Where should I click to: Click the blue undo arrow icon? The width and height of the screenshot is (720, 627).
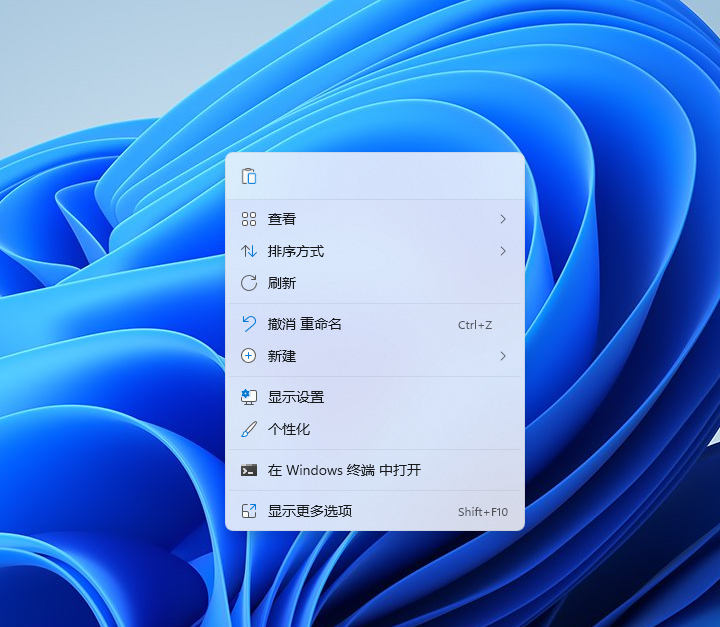tap(249, 324)
